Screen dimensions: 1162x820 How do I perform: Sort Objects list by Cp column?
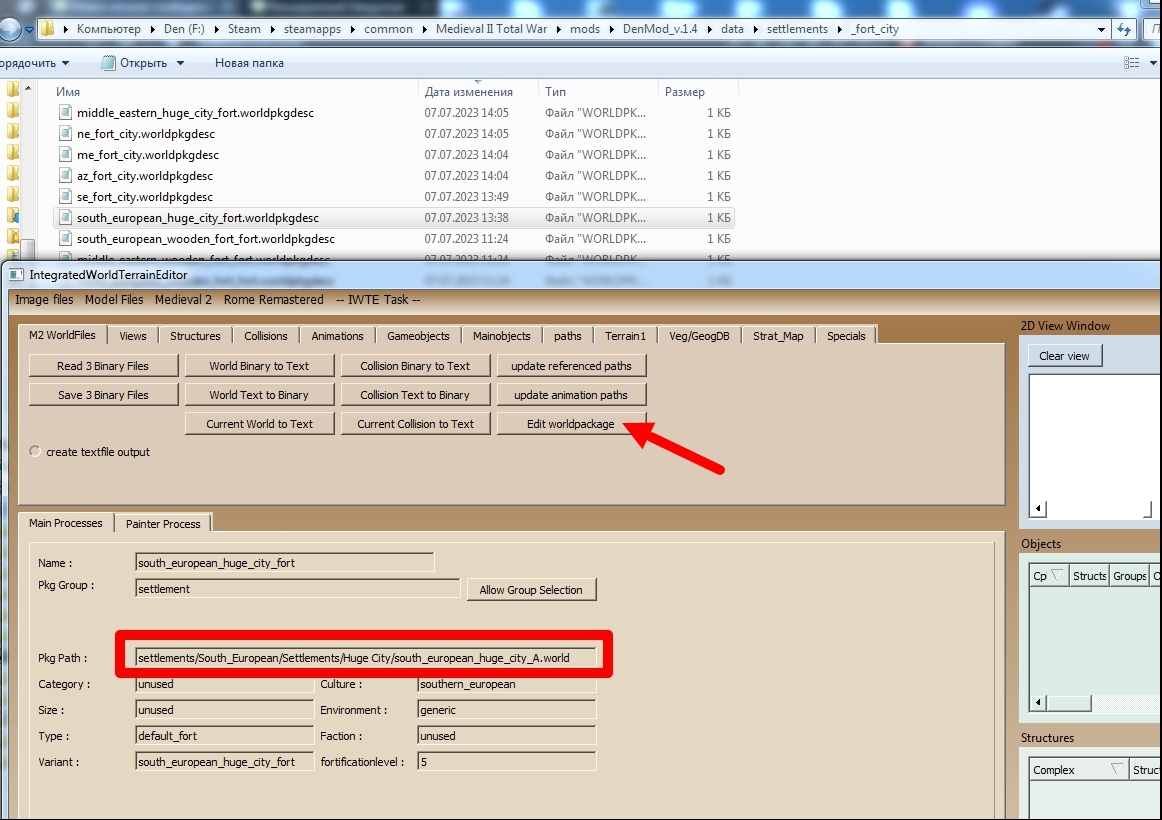(1049, 576)
